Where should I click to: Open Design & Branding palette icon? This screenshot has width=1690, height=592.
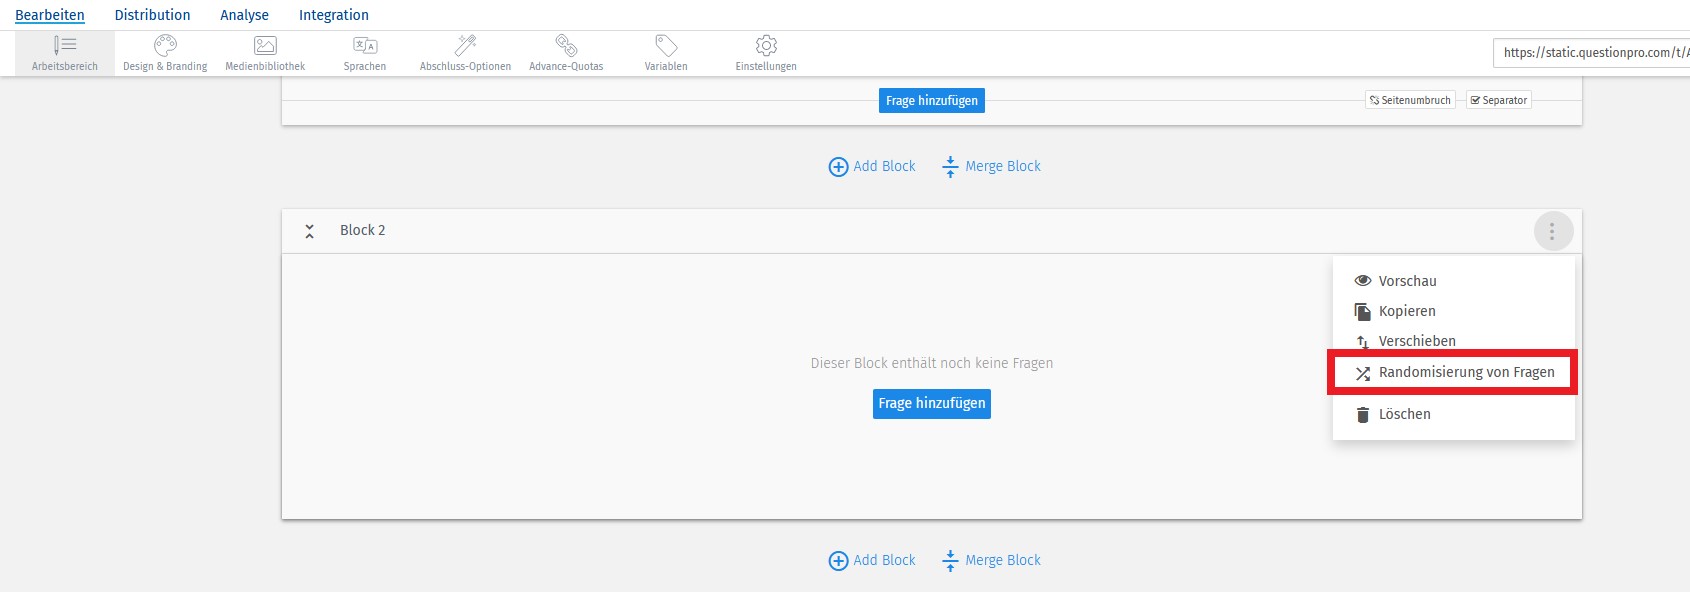[165, 45]
